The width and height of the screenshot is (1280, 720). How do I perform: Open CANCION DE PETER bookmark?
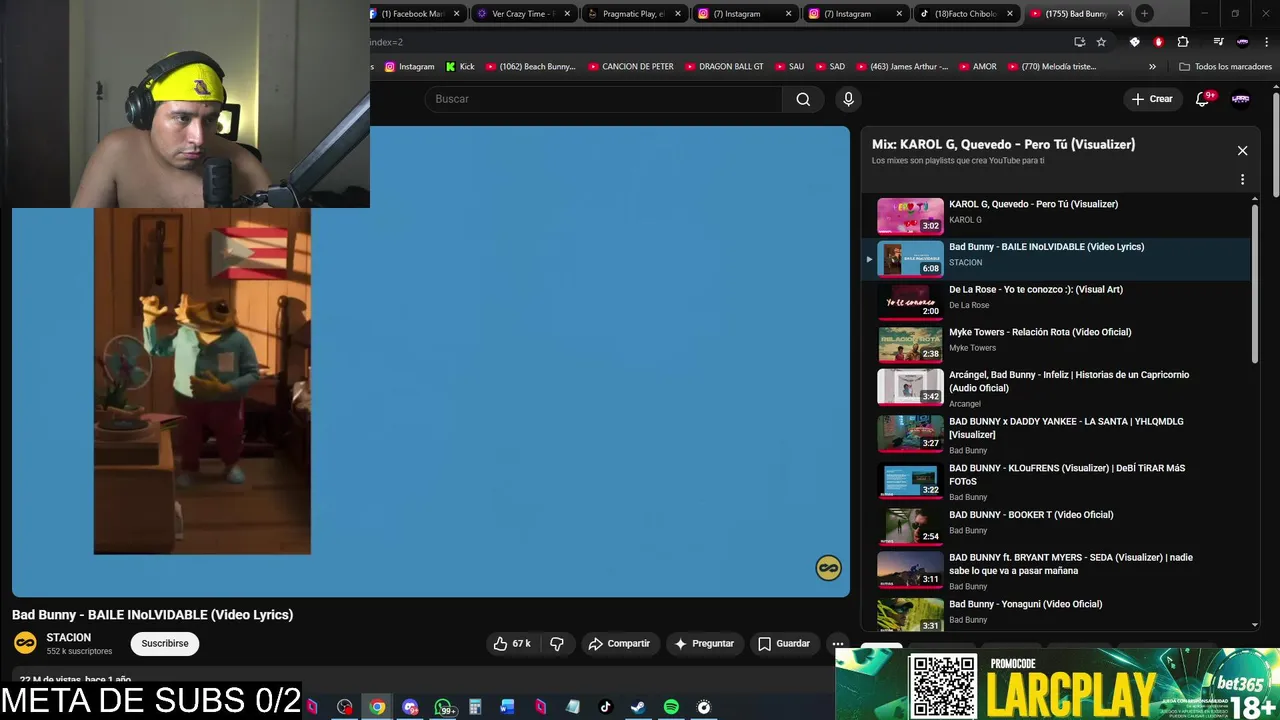(630, 67)
